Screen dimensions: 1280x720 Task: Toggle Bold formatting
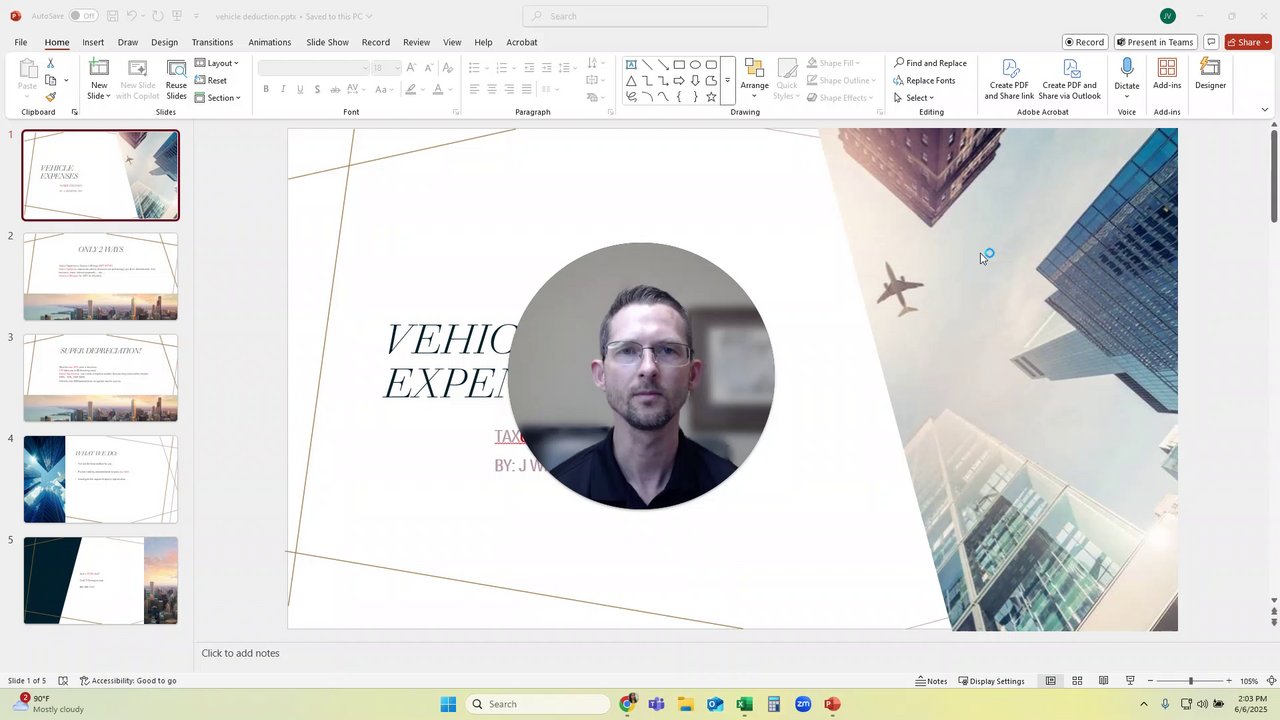pos(266,89)
